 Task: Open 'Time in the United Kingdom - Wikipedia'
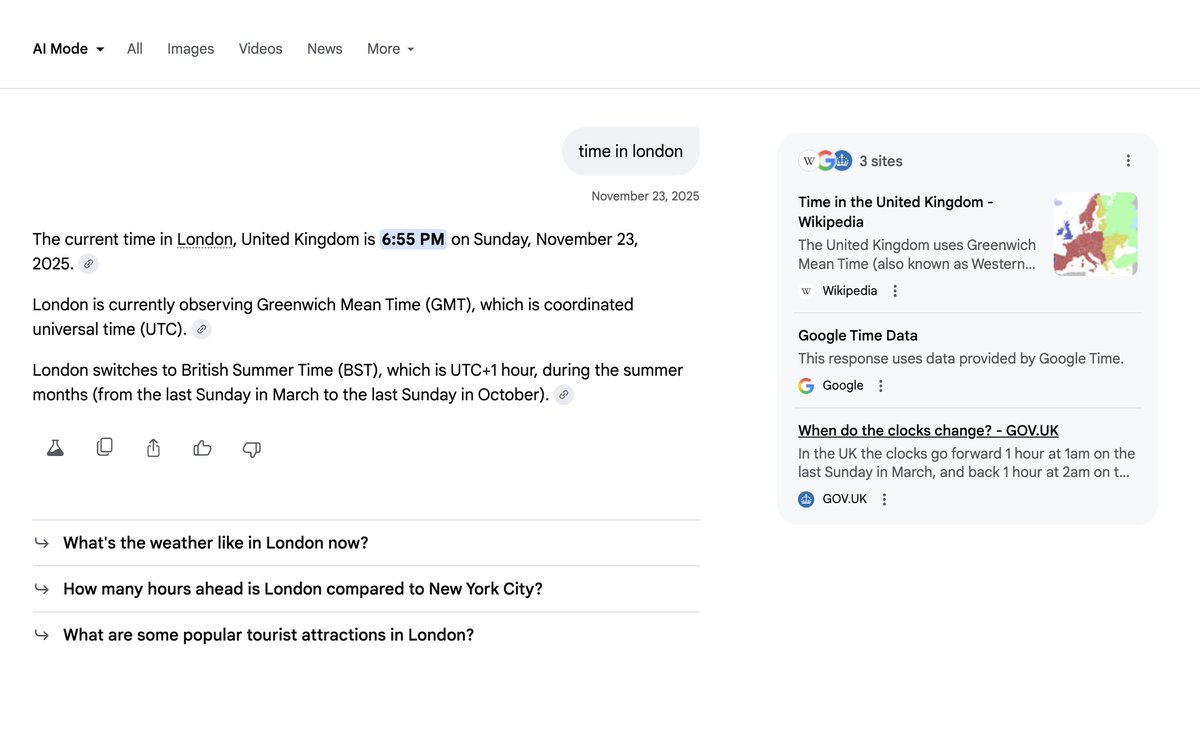click(896, 212)
